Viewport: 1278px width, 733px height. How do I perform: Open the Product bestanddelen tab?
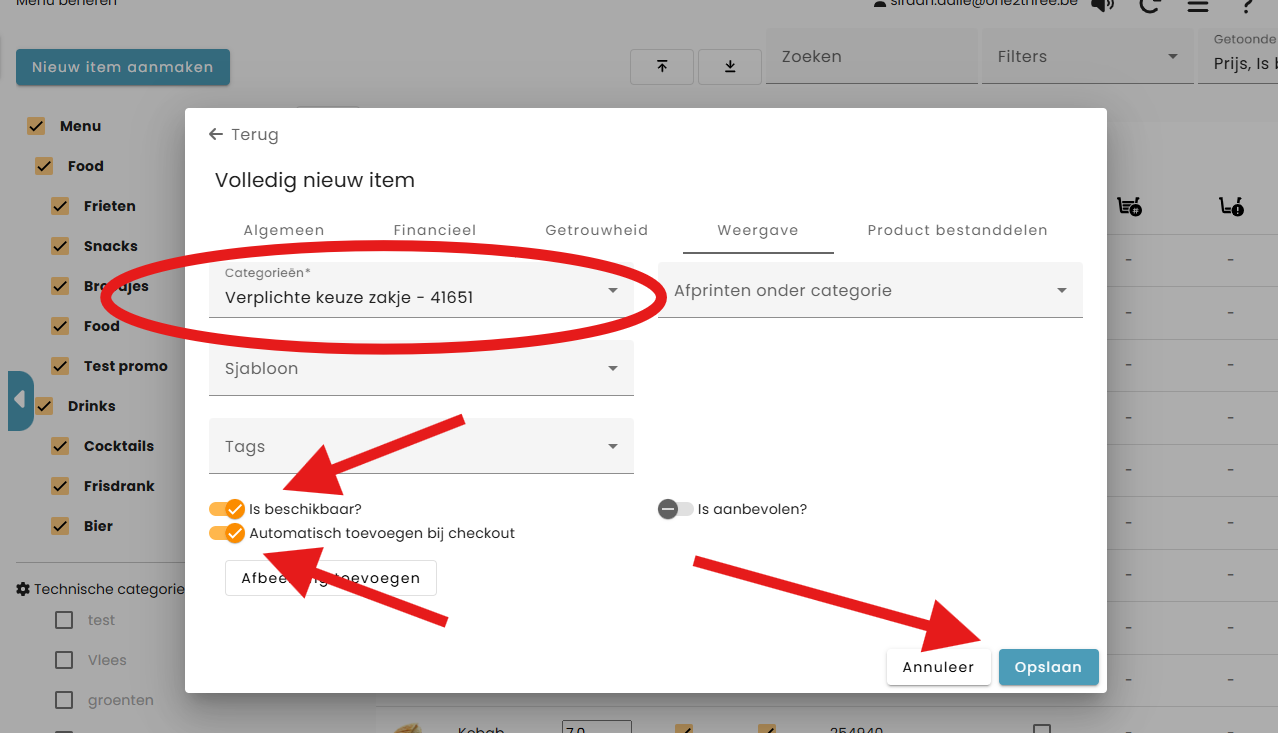957,230
